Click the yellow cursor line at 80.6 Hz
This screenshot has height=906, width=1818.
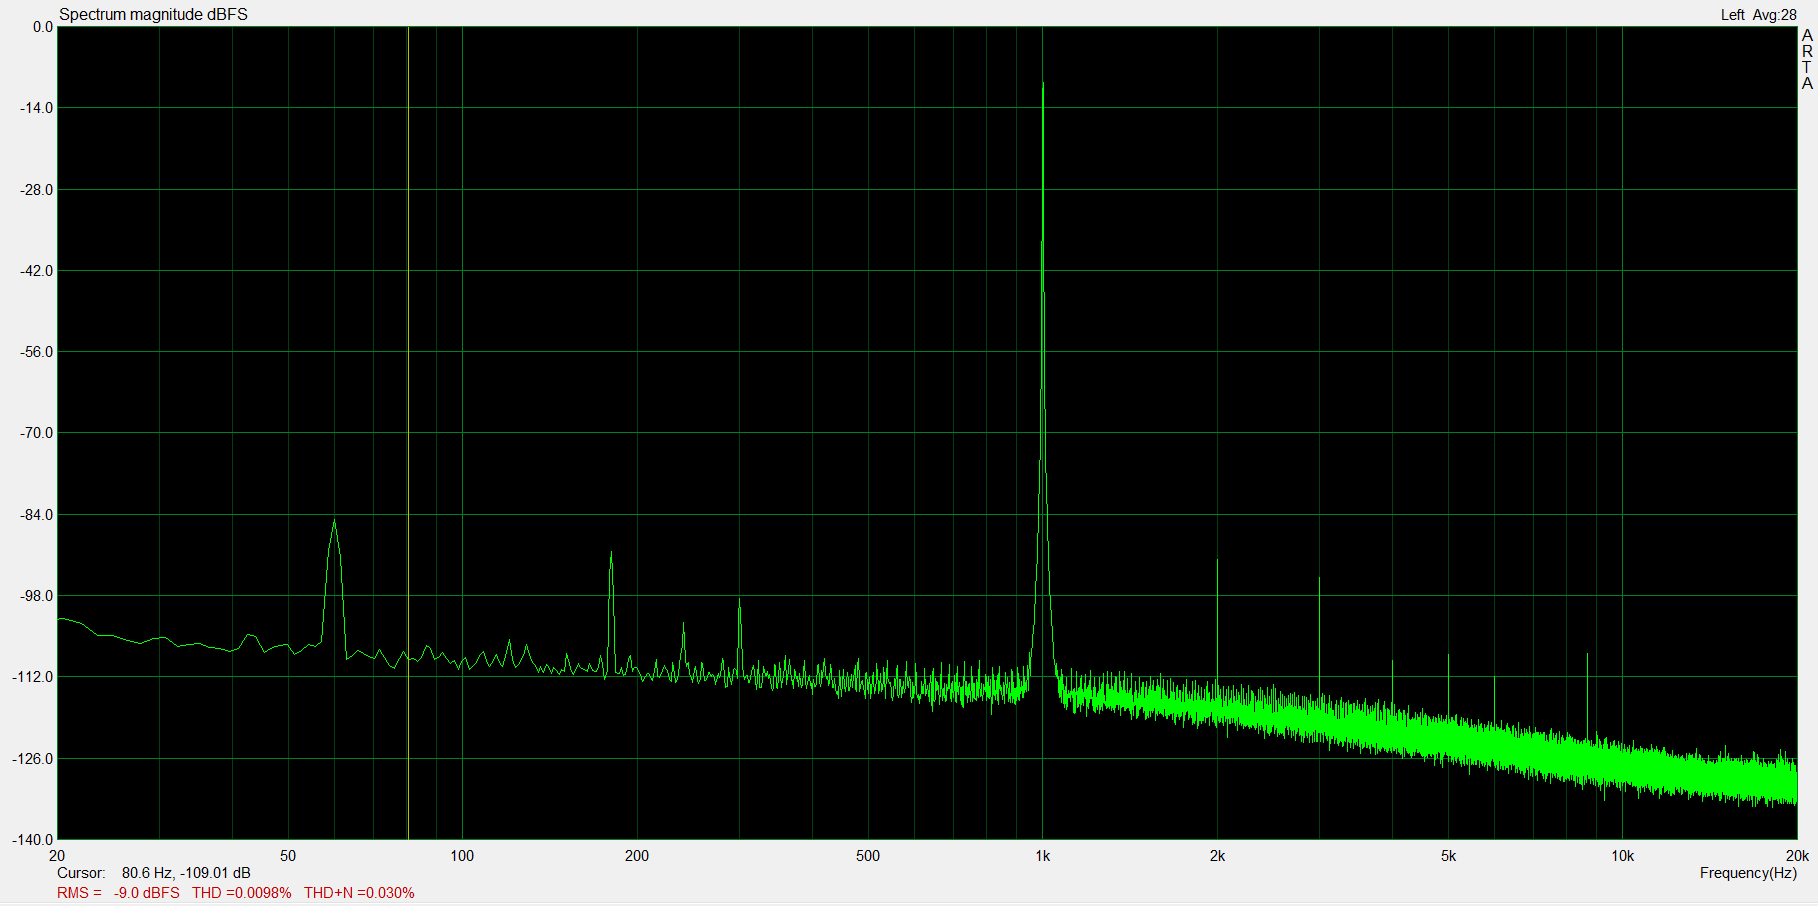[x=408, y=432]
